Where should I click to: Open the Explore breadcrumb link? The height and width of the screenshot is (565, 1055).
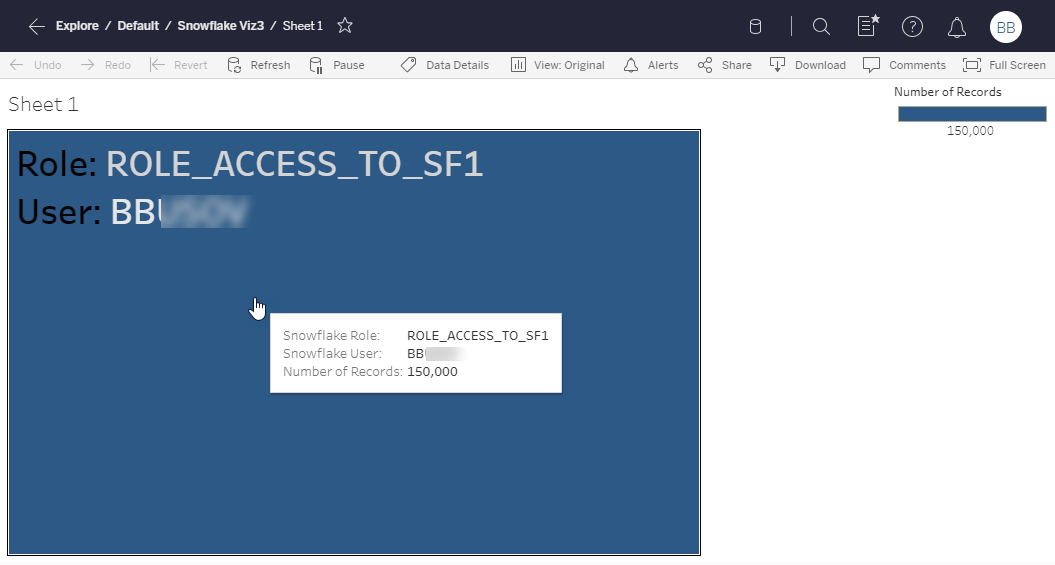[77, 26]
